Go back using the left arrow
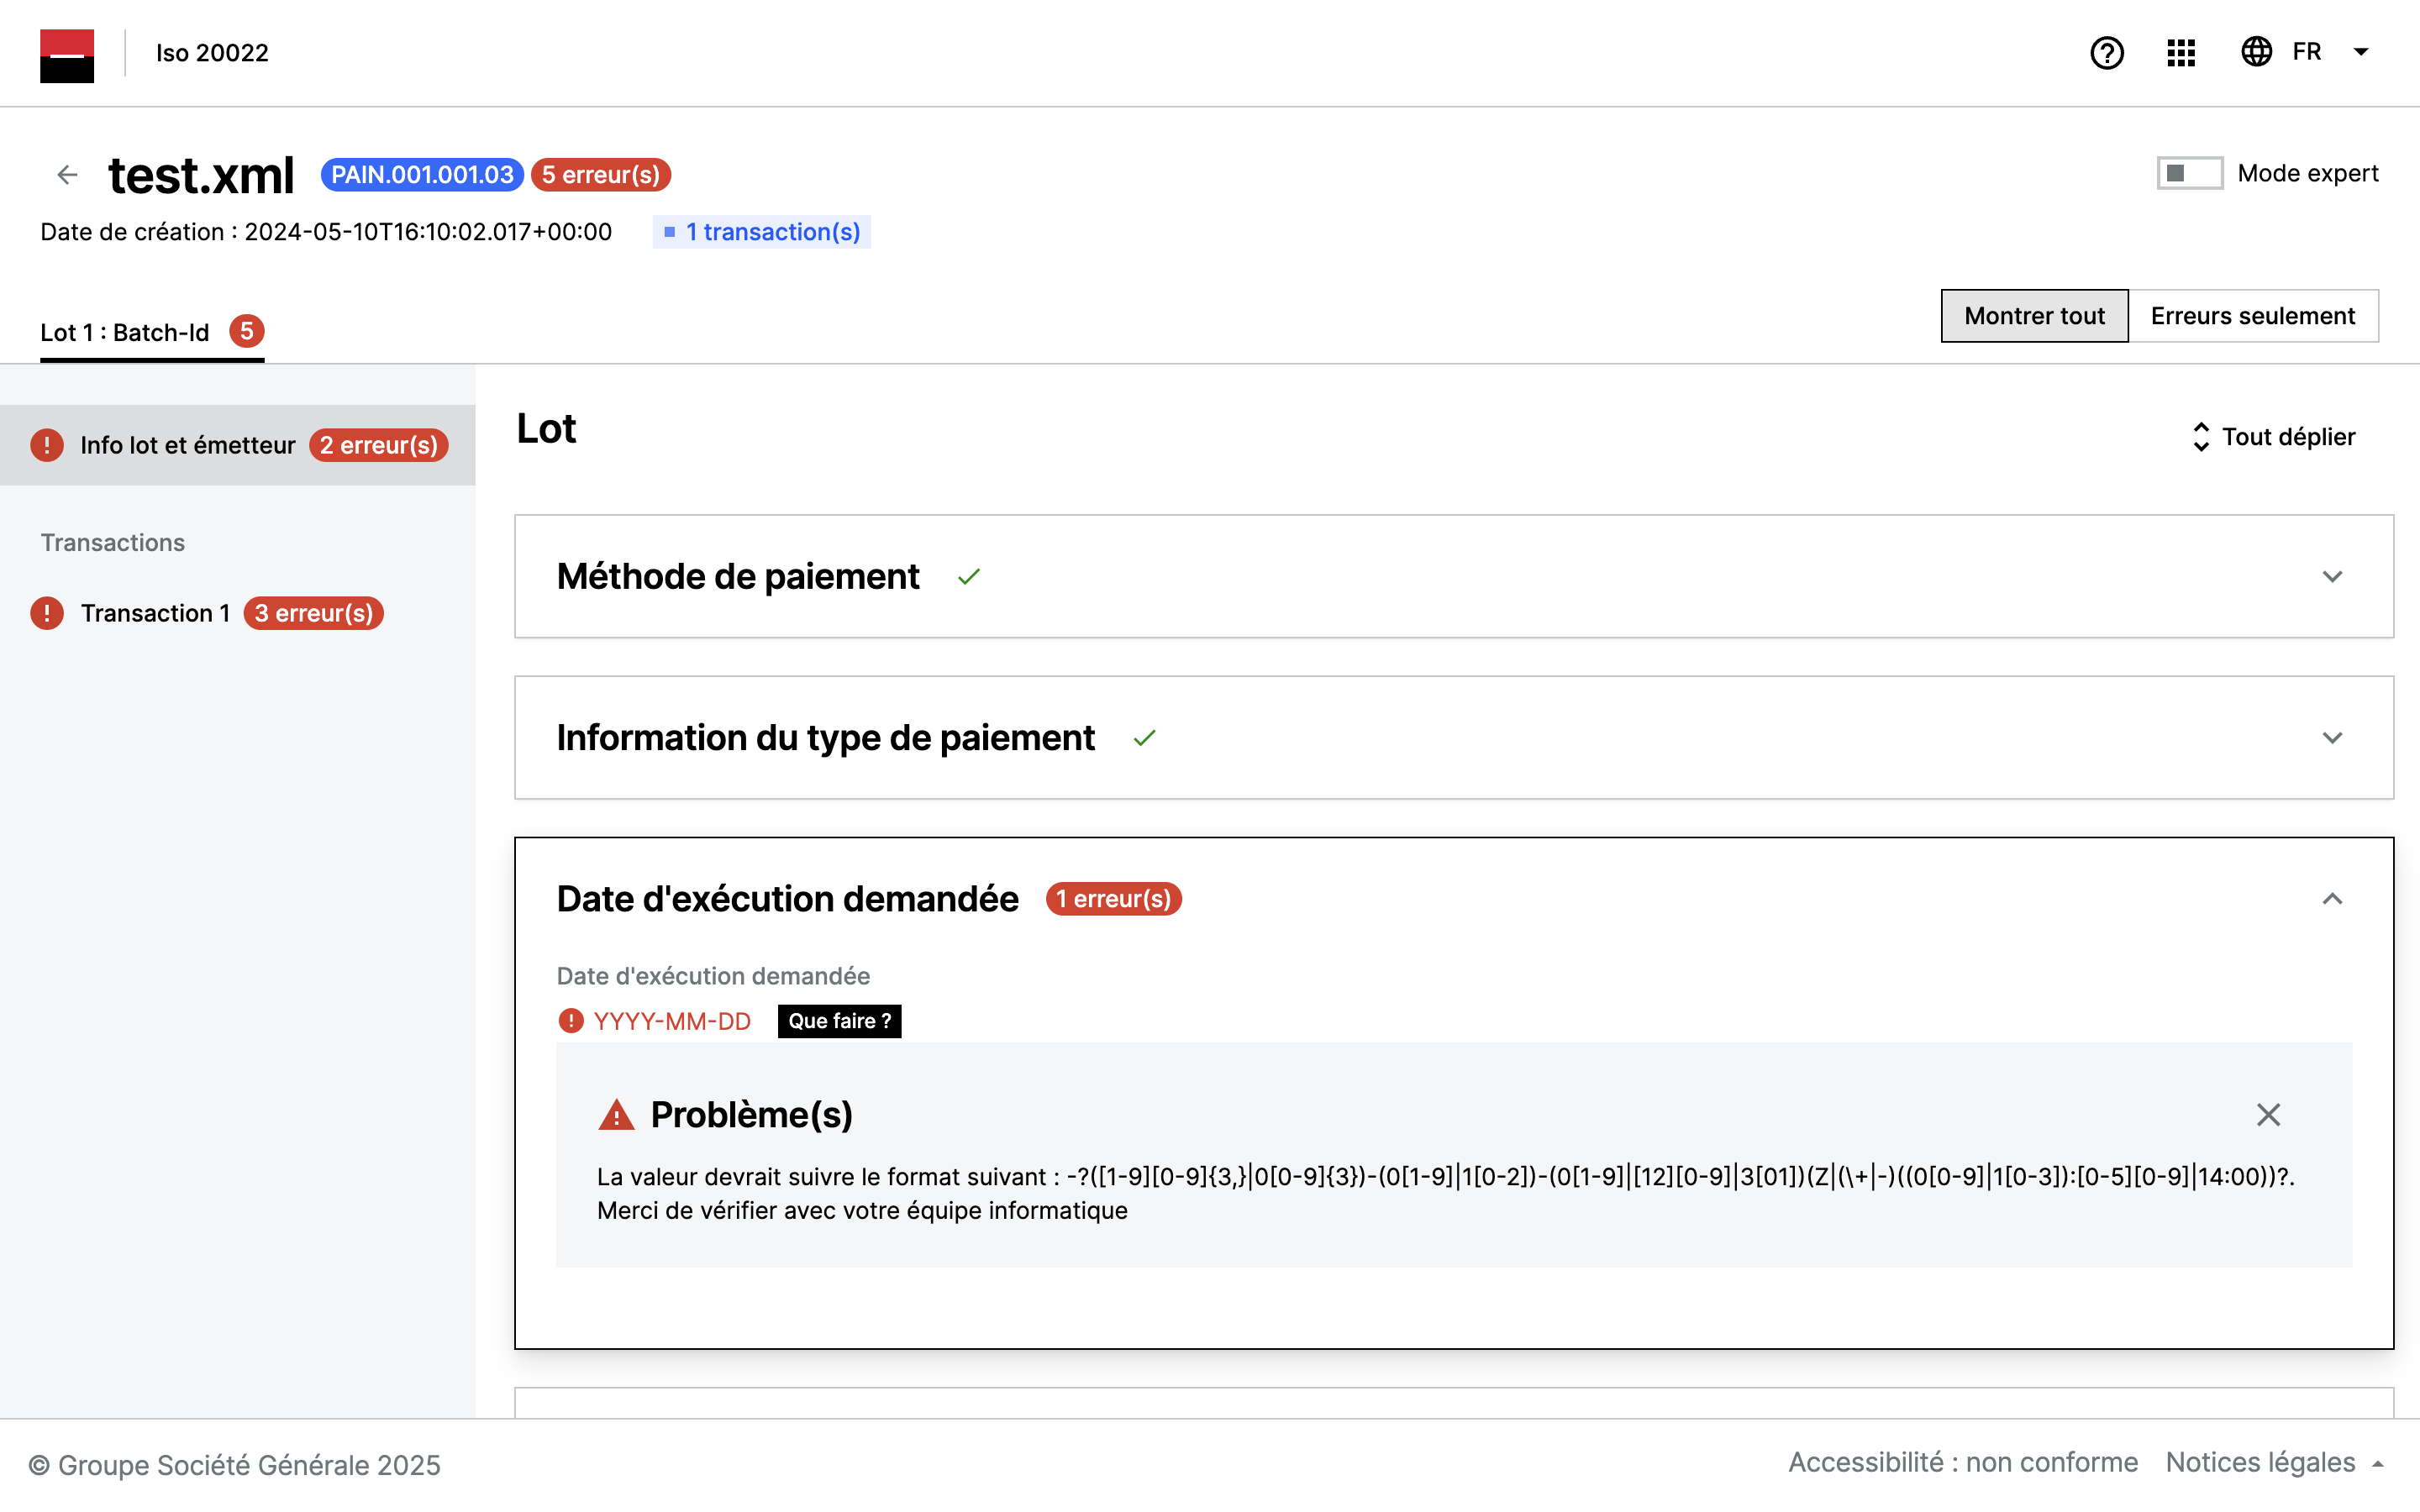Screen dimensions: 2420x1512 [x=67, y=176]
